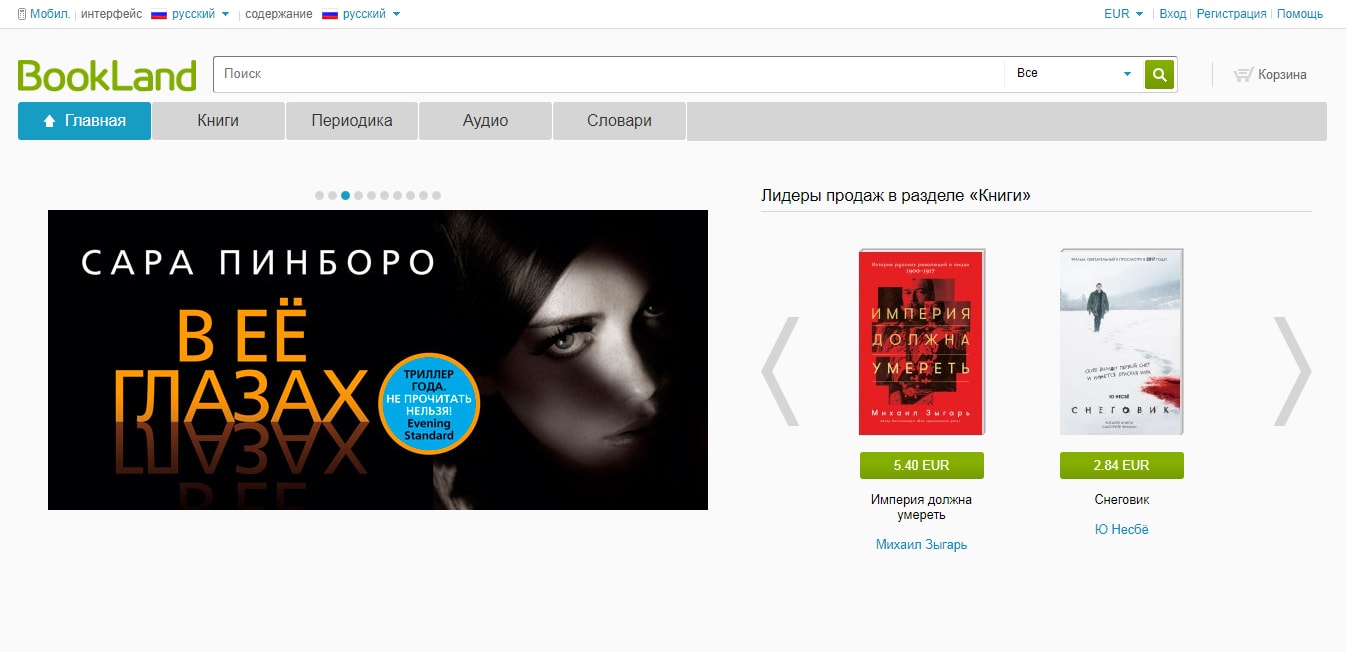This screenshot has width=1346, height=652.
Task: Select the fifth carousel dot indicator
Action: click(372, 196)
